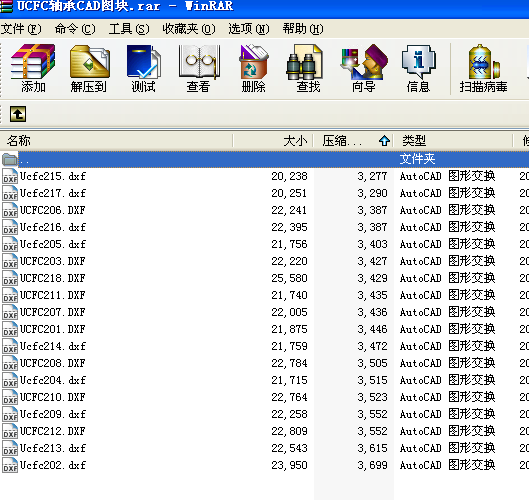Click AutoCAD 图形交换 type of UCFC201.DXF row
529x500 pixels.
click(447, 329)
